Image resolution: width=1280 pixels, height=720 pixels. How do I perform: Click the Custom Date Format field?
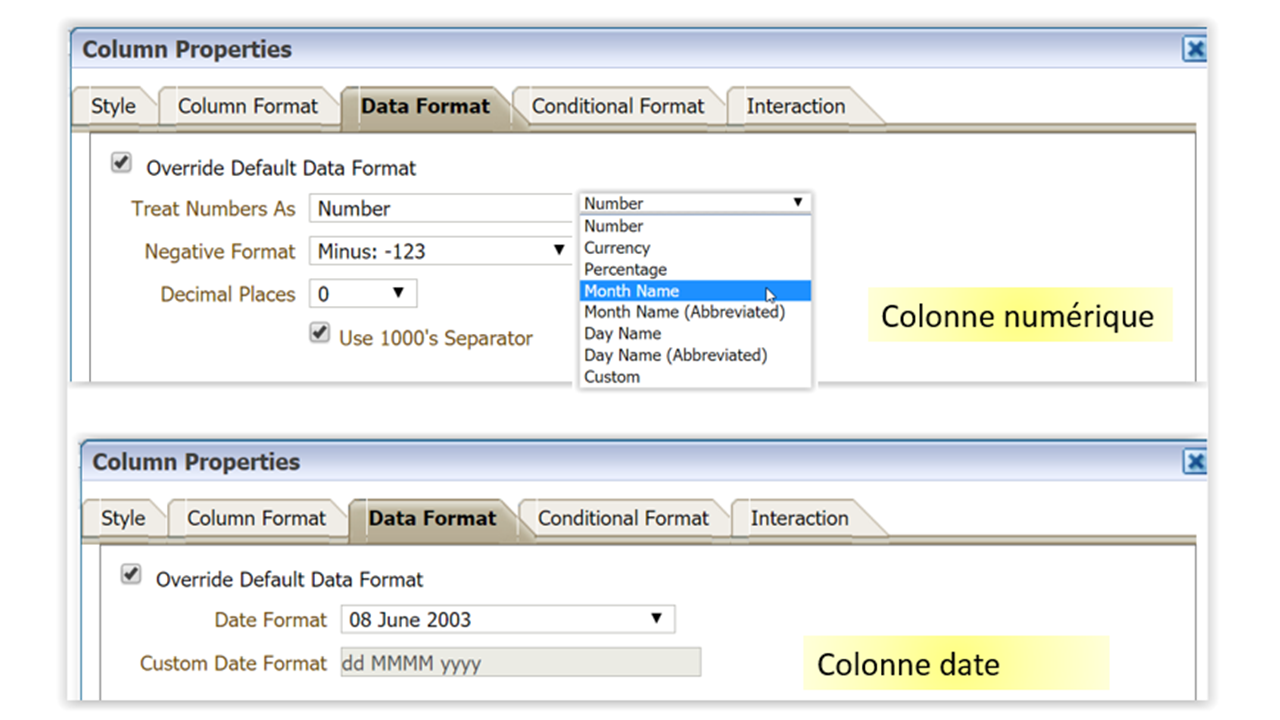click(x=521, y=662)
